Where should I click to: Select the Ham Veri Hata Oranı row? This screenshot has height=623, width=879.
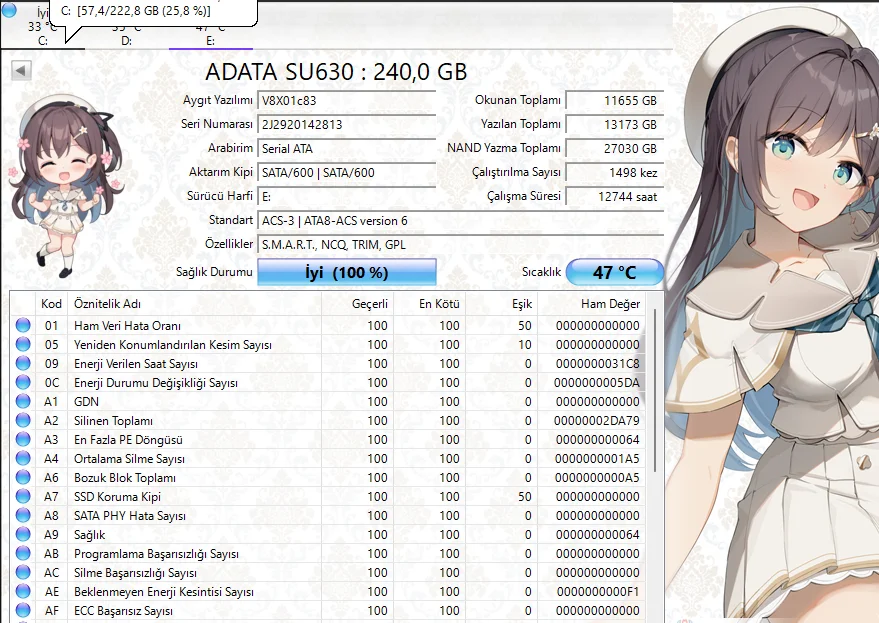point(328,325)
